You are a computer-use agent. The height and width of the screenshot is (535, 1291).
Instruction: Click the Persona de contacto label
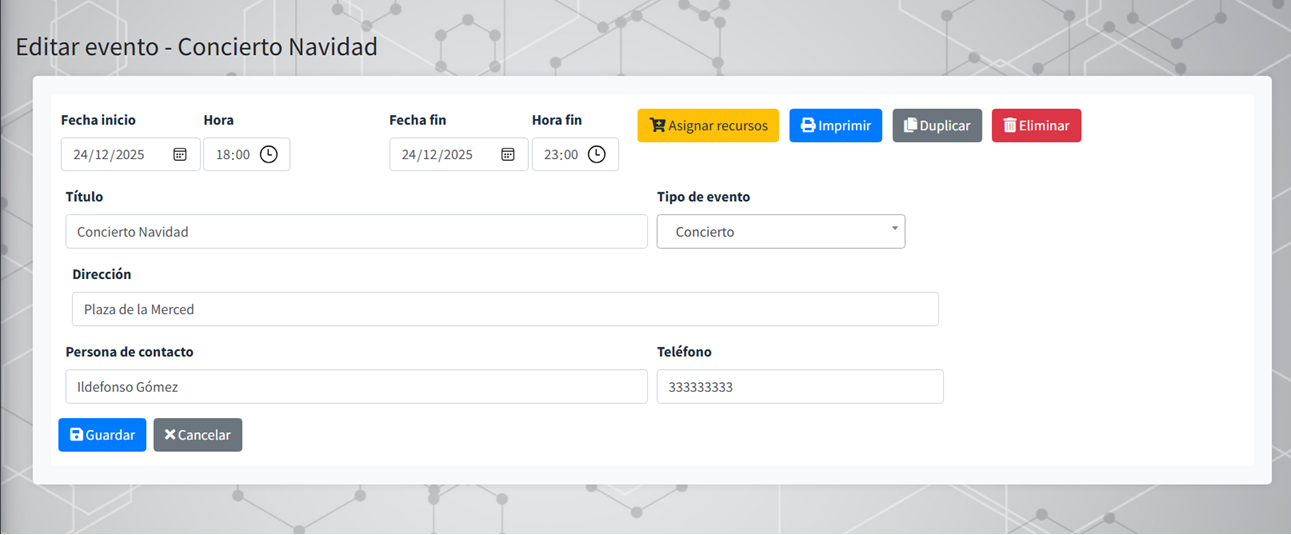coord(130,352)
